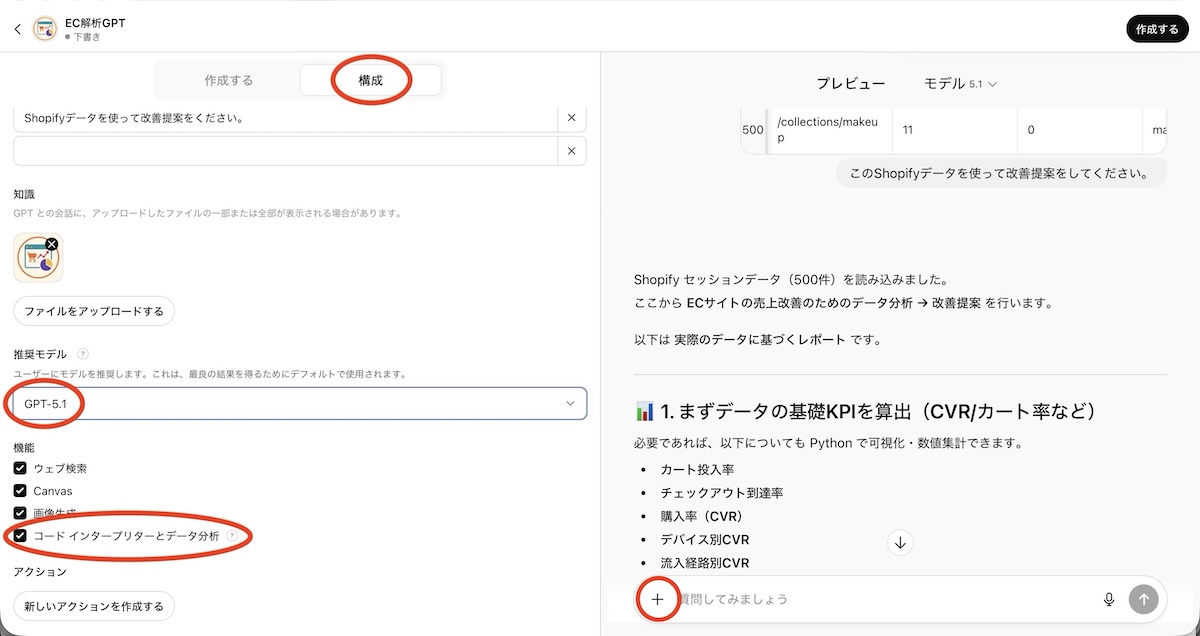Screen dimensions: 1200x636
Task: Click the scroll-to-bottom arrow in the preview
Action: click(899, 541)
